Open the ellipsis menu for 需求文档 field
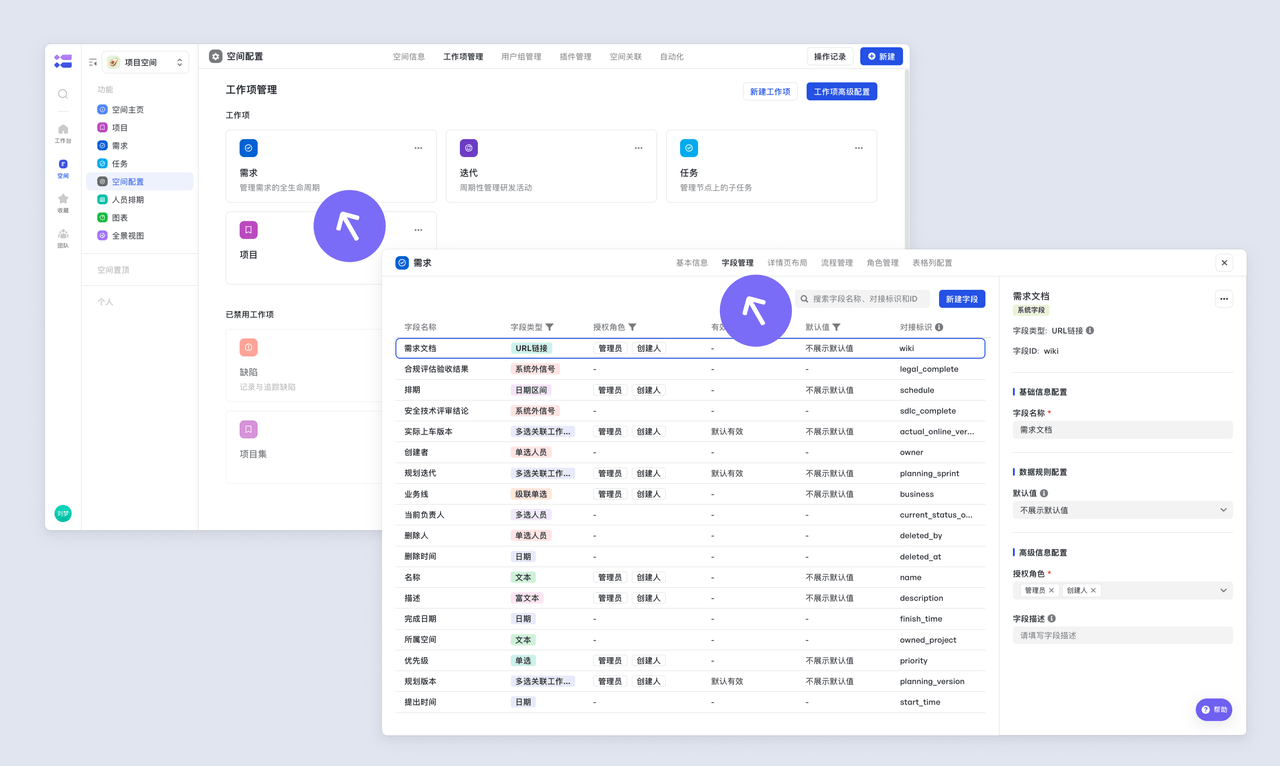 click(1224, 299)
